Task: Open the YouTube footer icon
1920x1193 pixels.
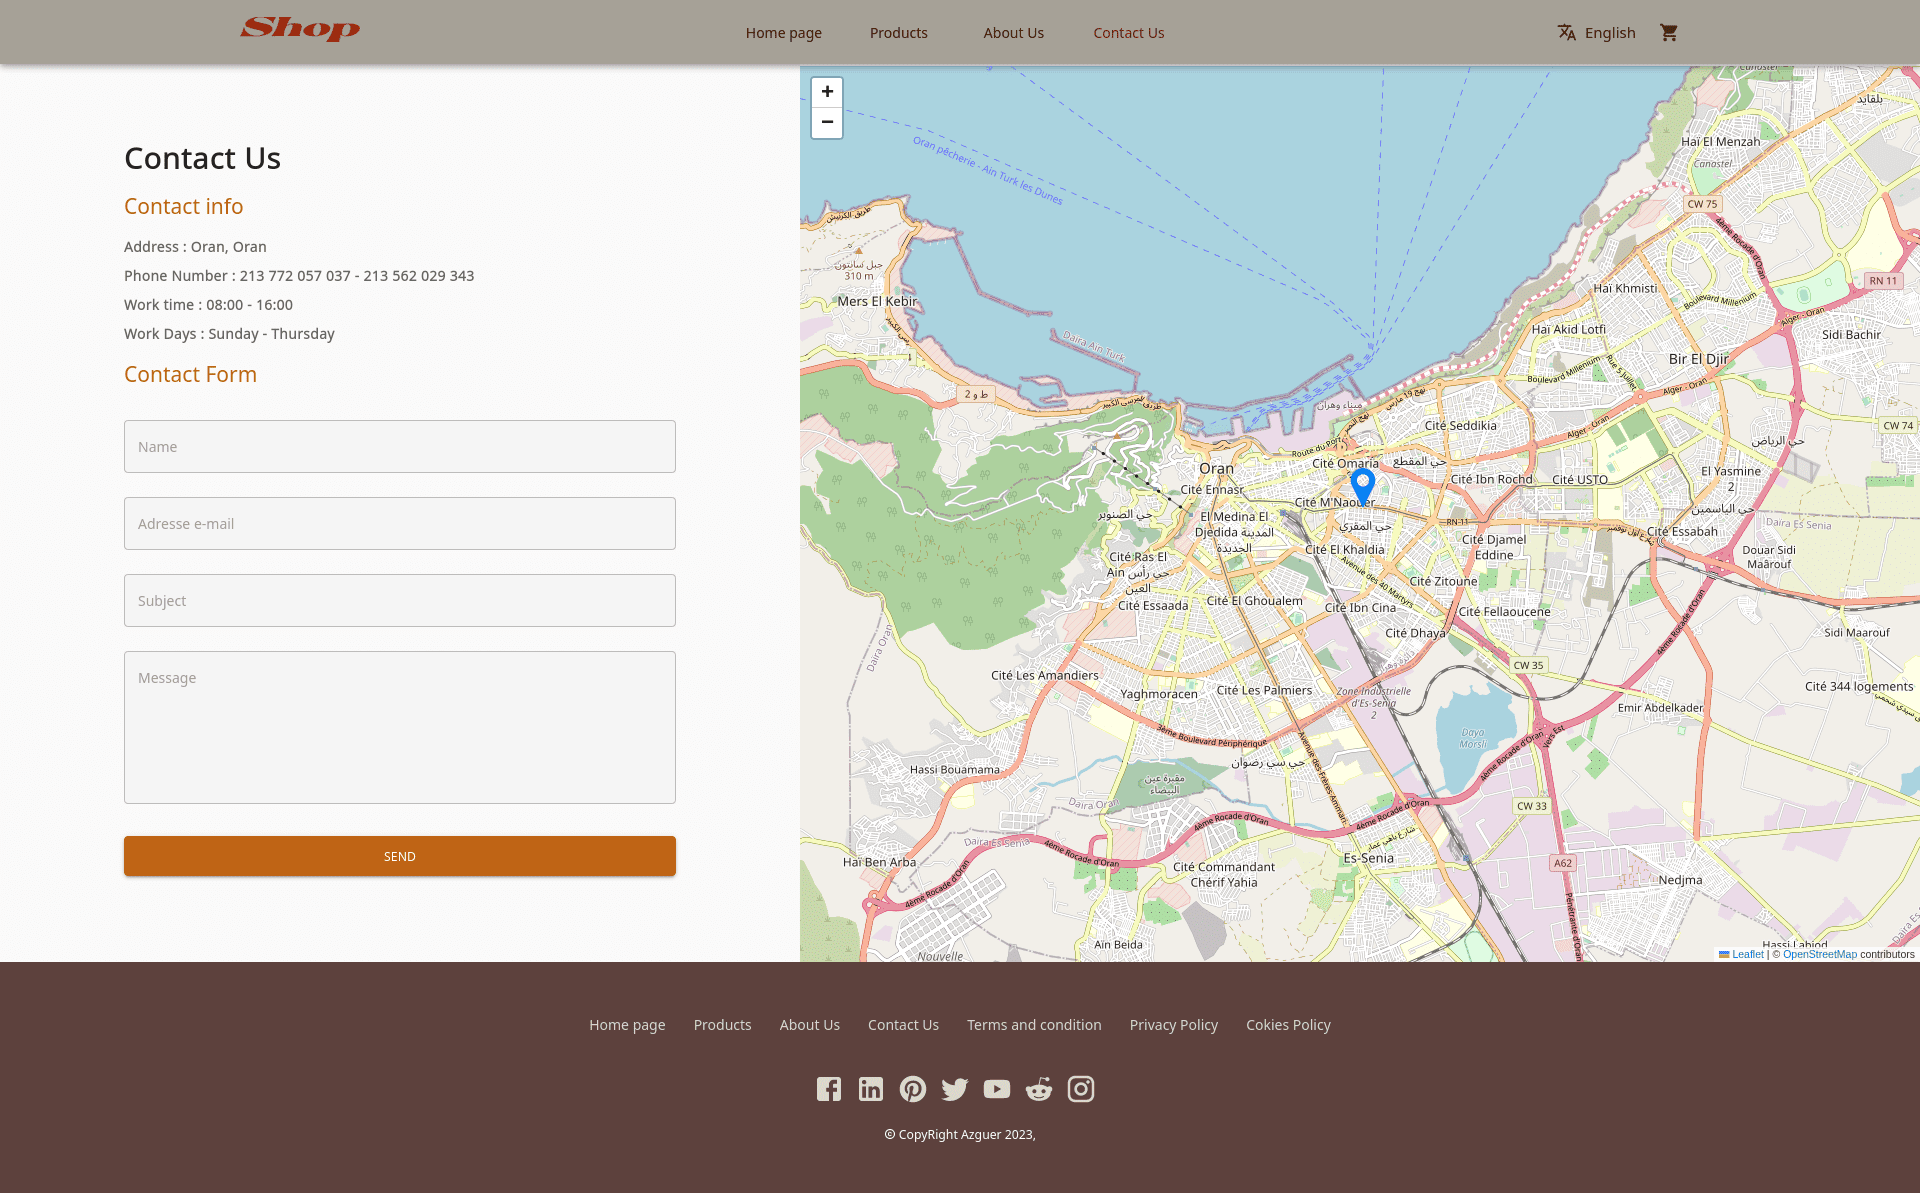Action: point(996,1089)
